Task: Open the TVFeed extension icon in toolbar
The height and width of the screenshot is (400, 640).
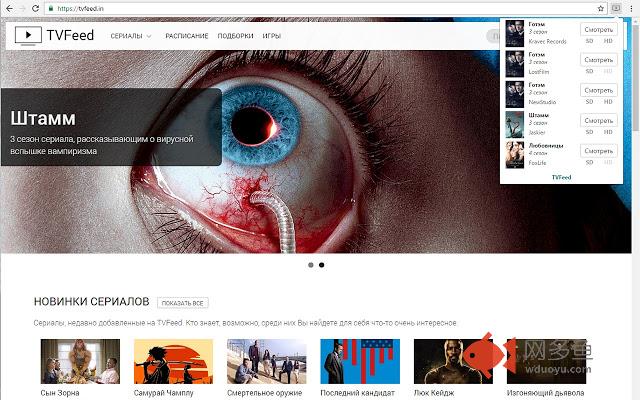Action: (x=616, y=8)
